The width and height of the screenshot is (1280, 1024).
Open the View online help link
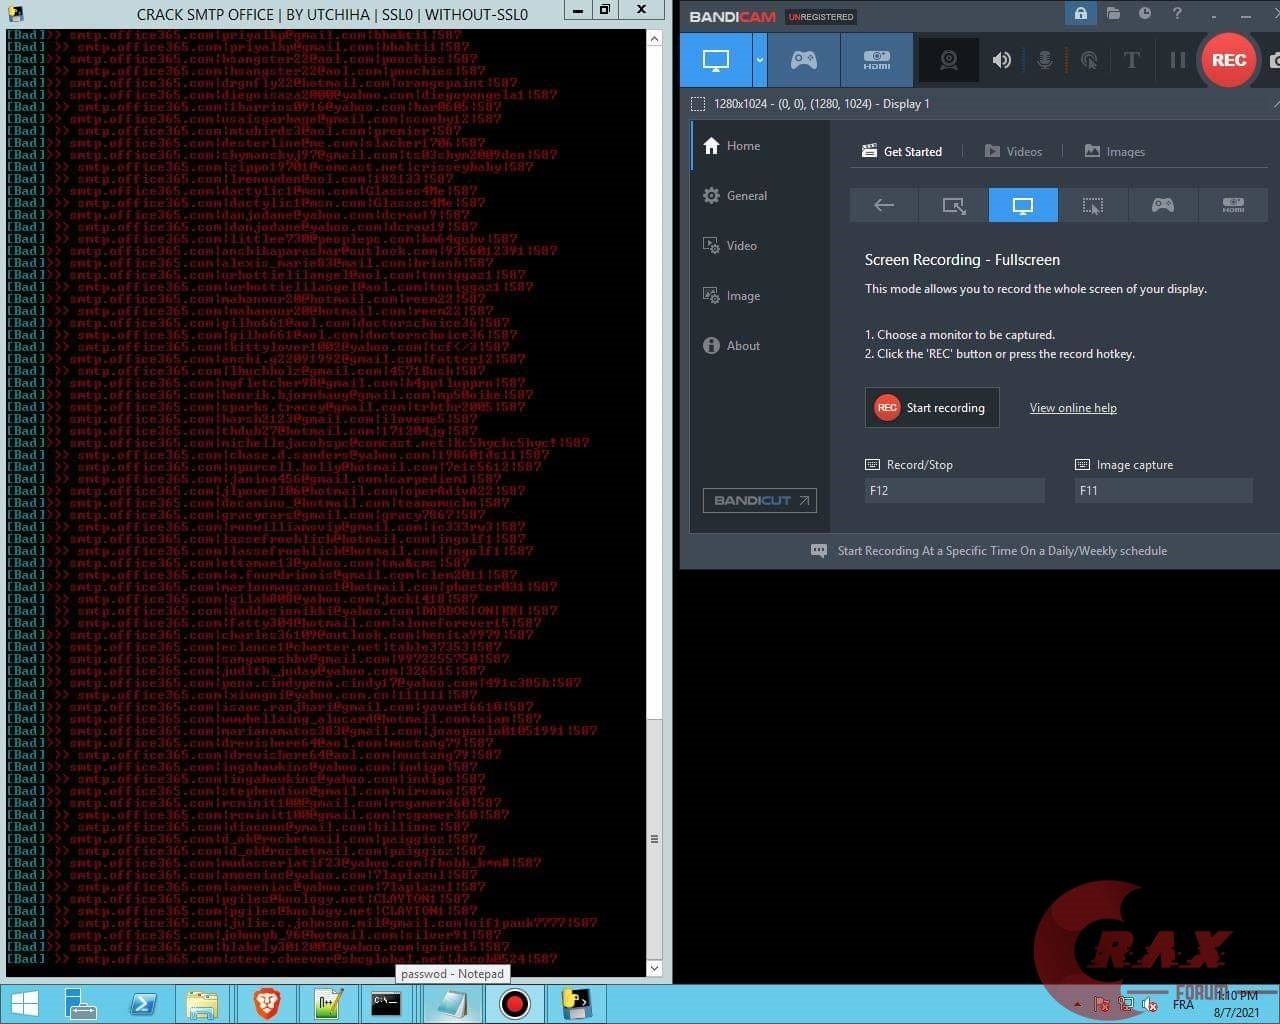pos(1073,408)
